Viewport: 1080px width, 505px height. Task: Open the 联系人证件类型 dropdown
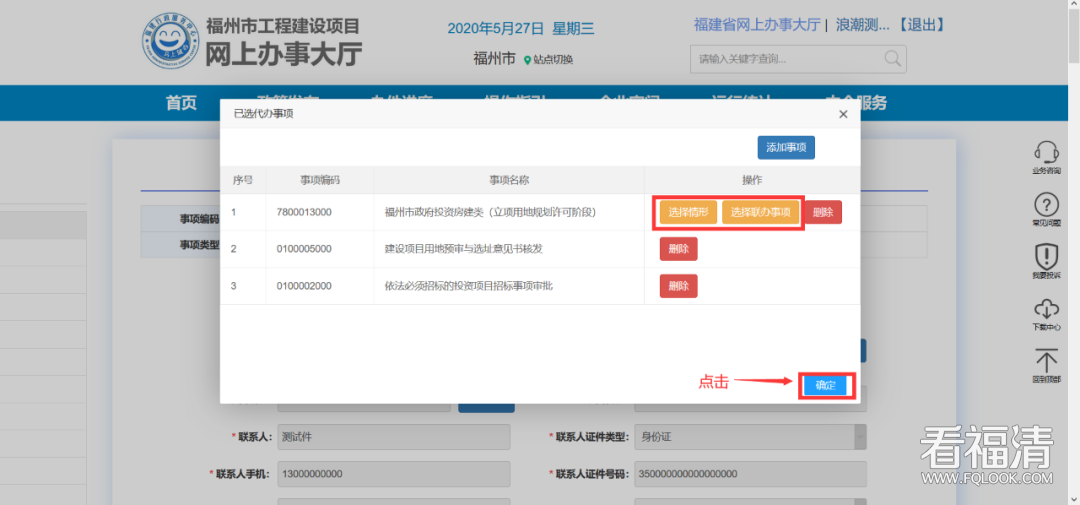[x=750, y=437]
